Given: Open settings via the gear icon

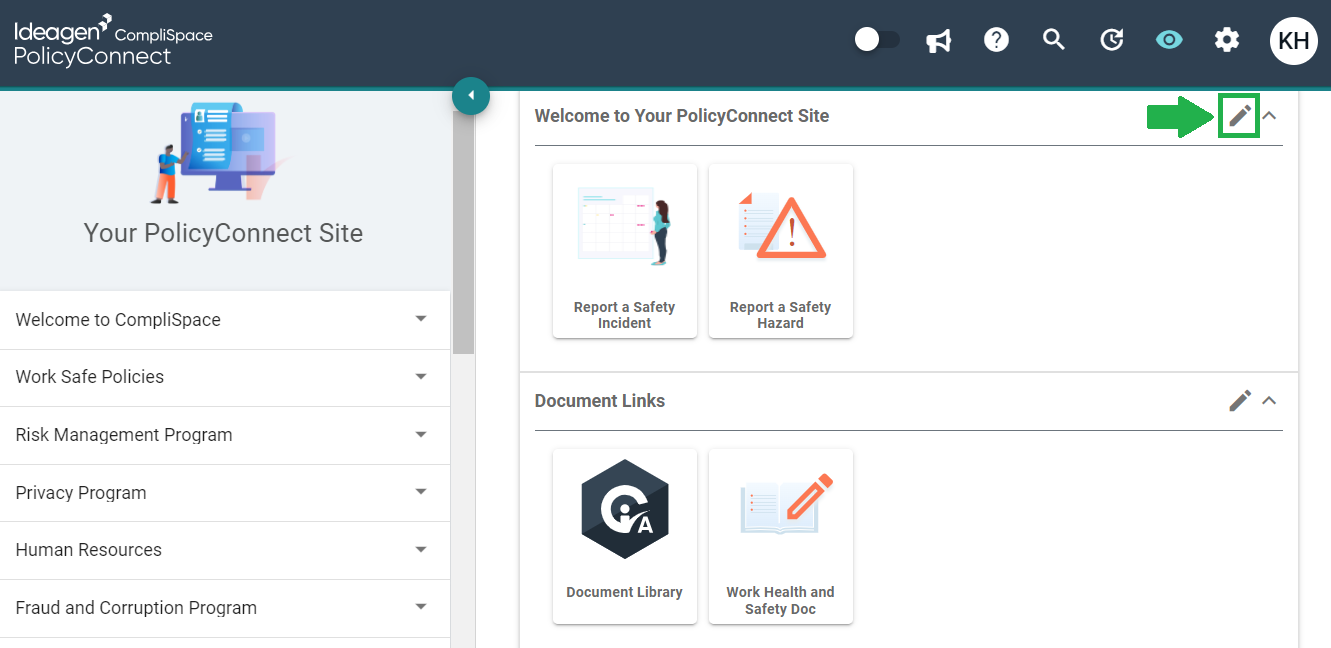Looking at the screenshot, I should coord(1227,40).
